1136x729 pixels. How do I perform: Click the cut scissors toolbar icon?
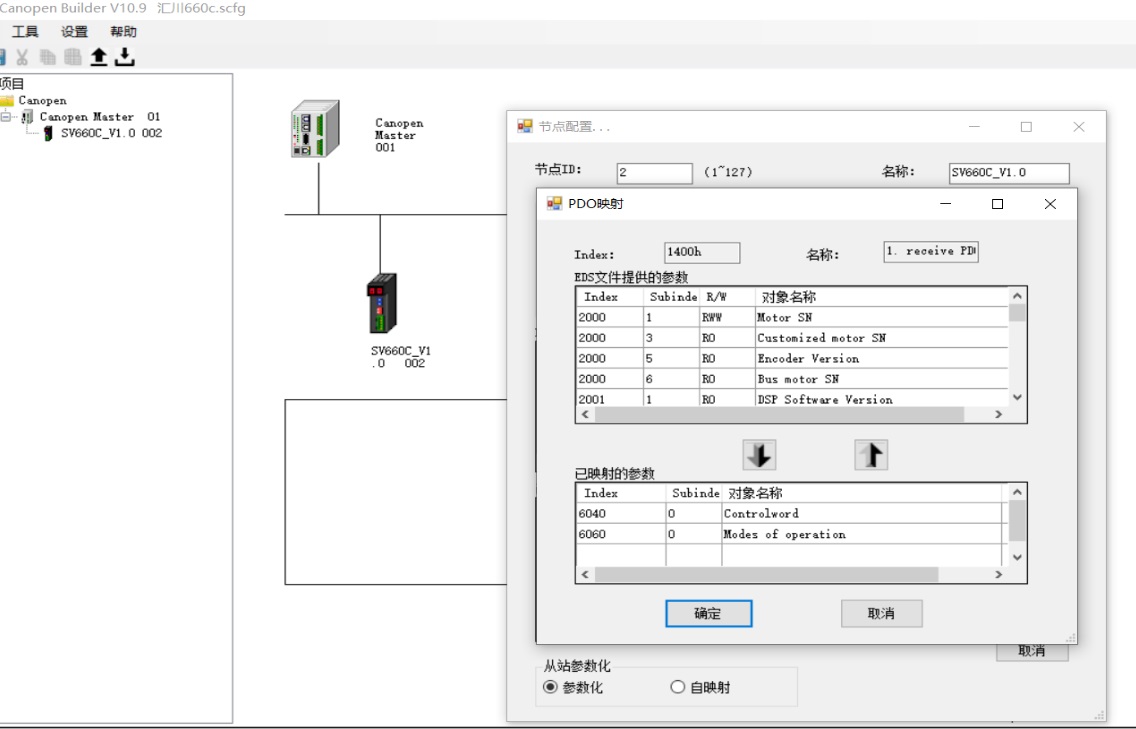pyautogui.click(x=22, y=57)
